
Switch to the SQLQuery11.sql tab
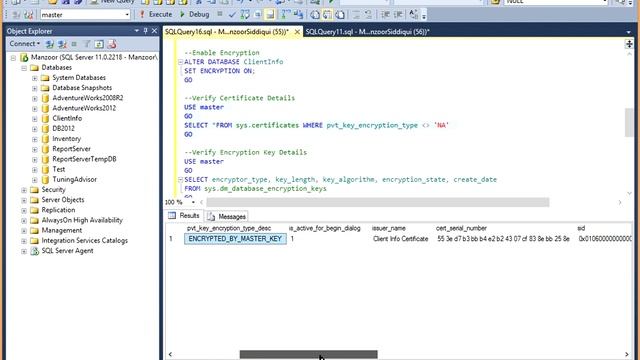pyautogui.click(x=367, y=32)
